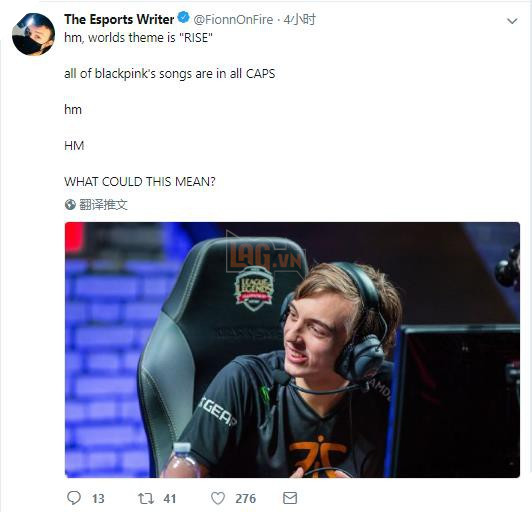532x512 pixels.
Task: Share the tweet via the envelope icon
Action: pyautogui.click(x=290, y=498)
